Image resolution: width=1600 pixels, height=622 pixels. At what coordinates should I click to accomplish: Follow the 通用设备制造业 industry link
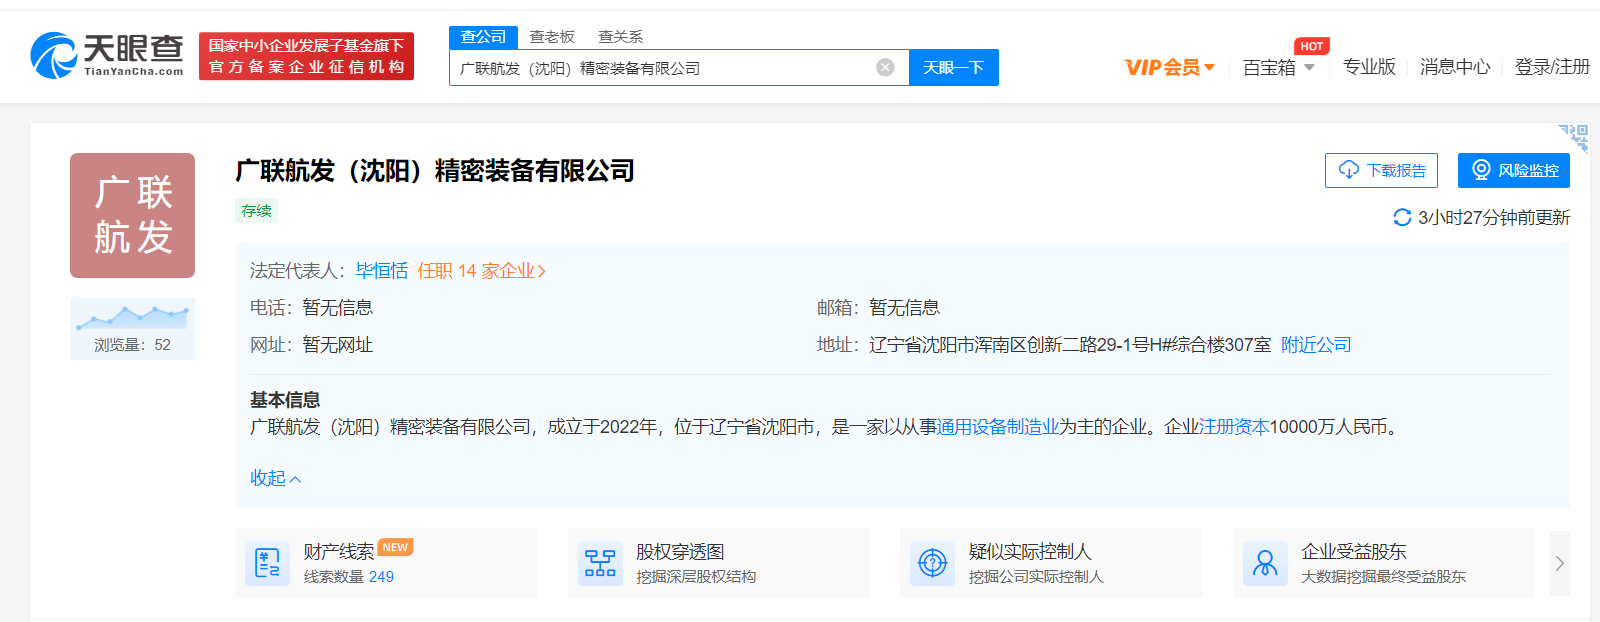[998, 427]
